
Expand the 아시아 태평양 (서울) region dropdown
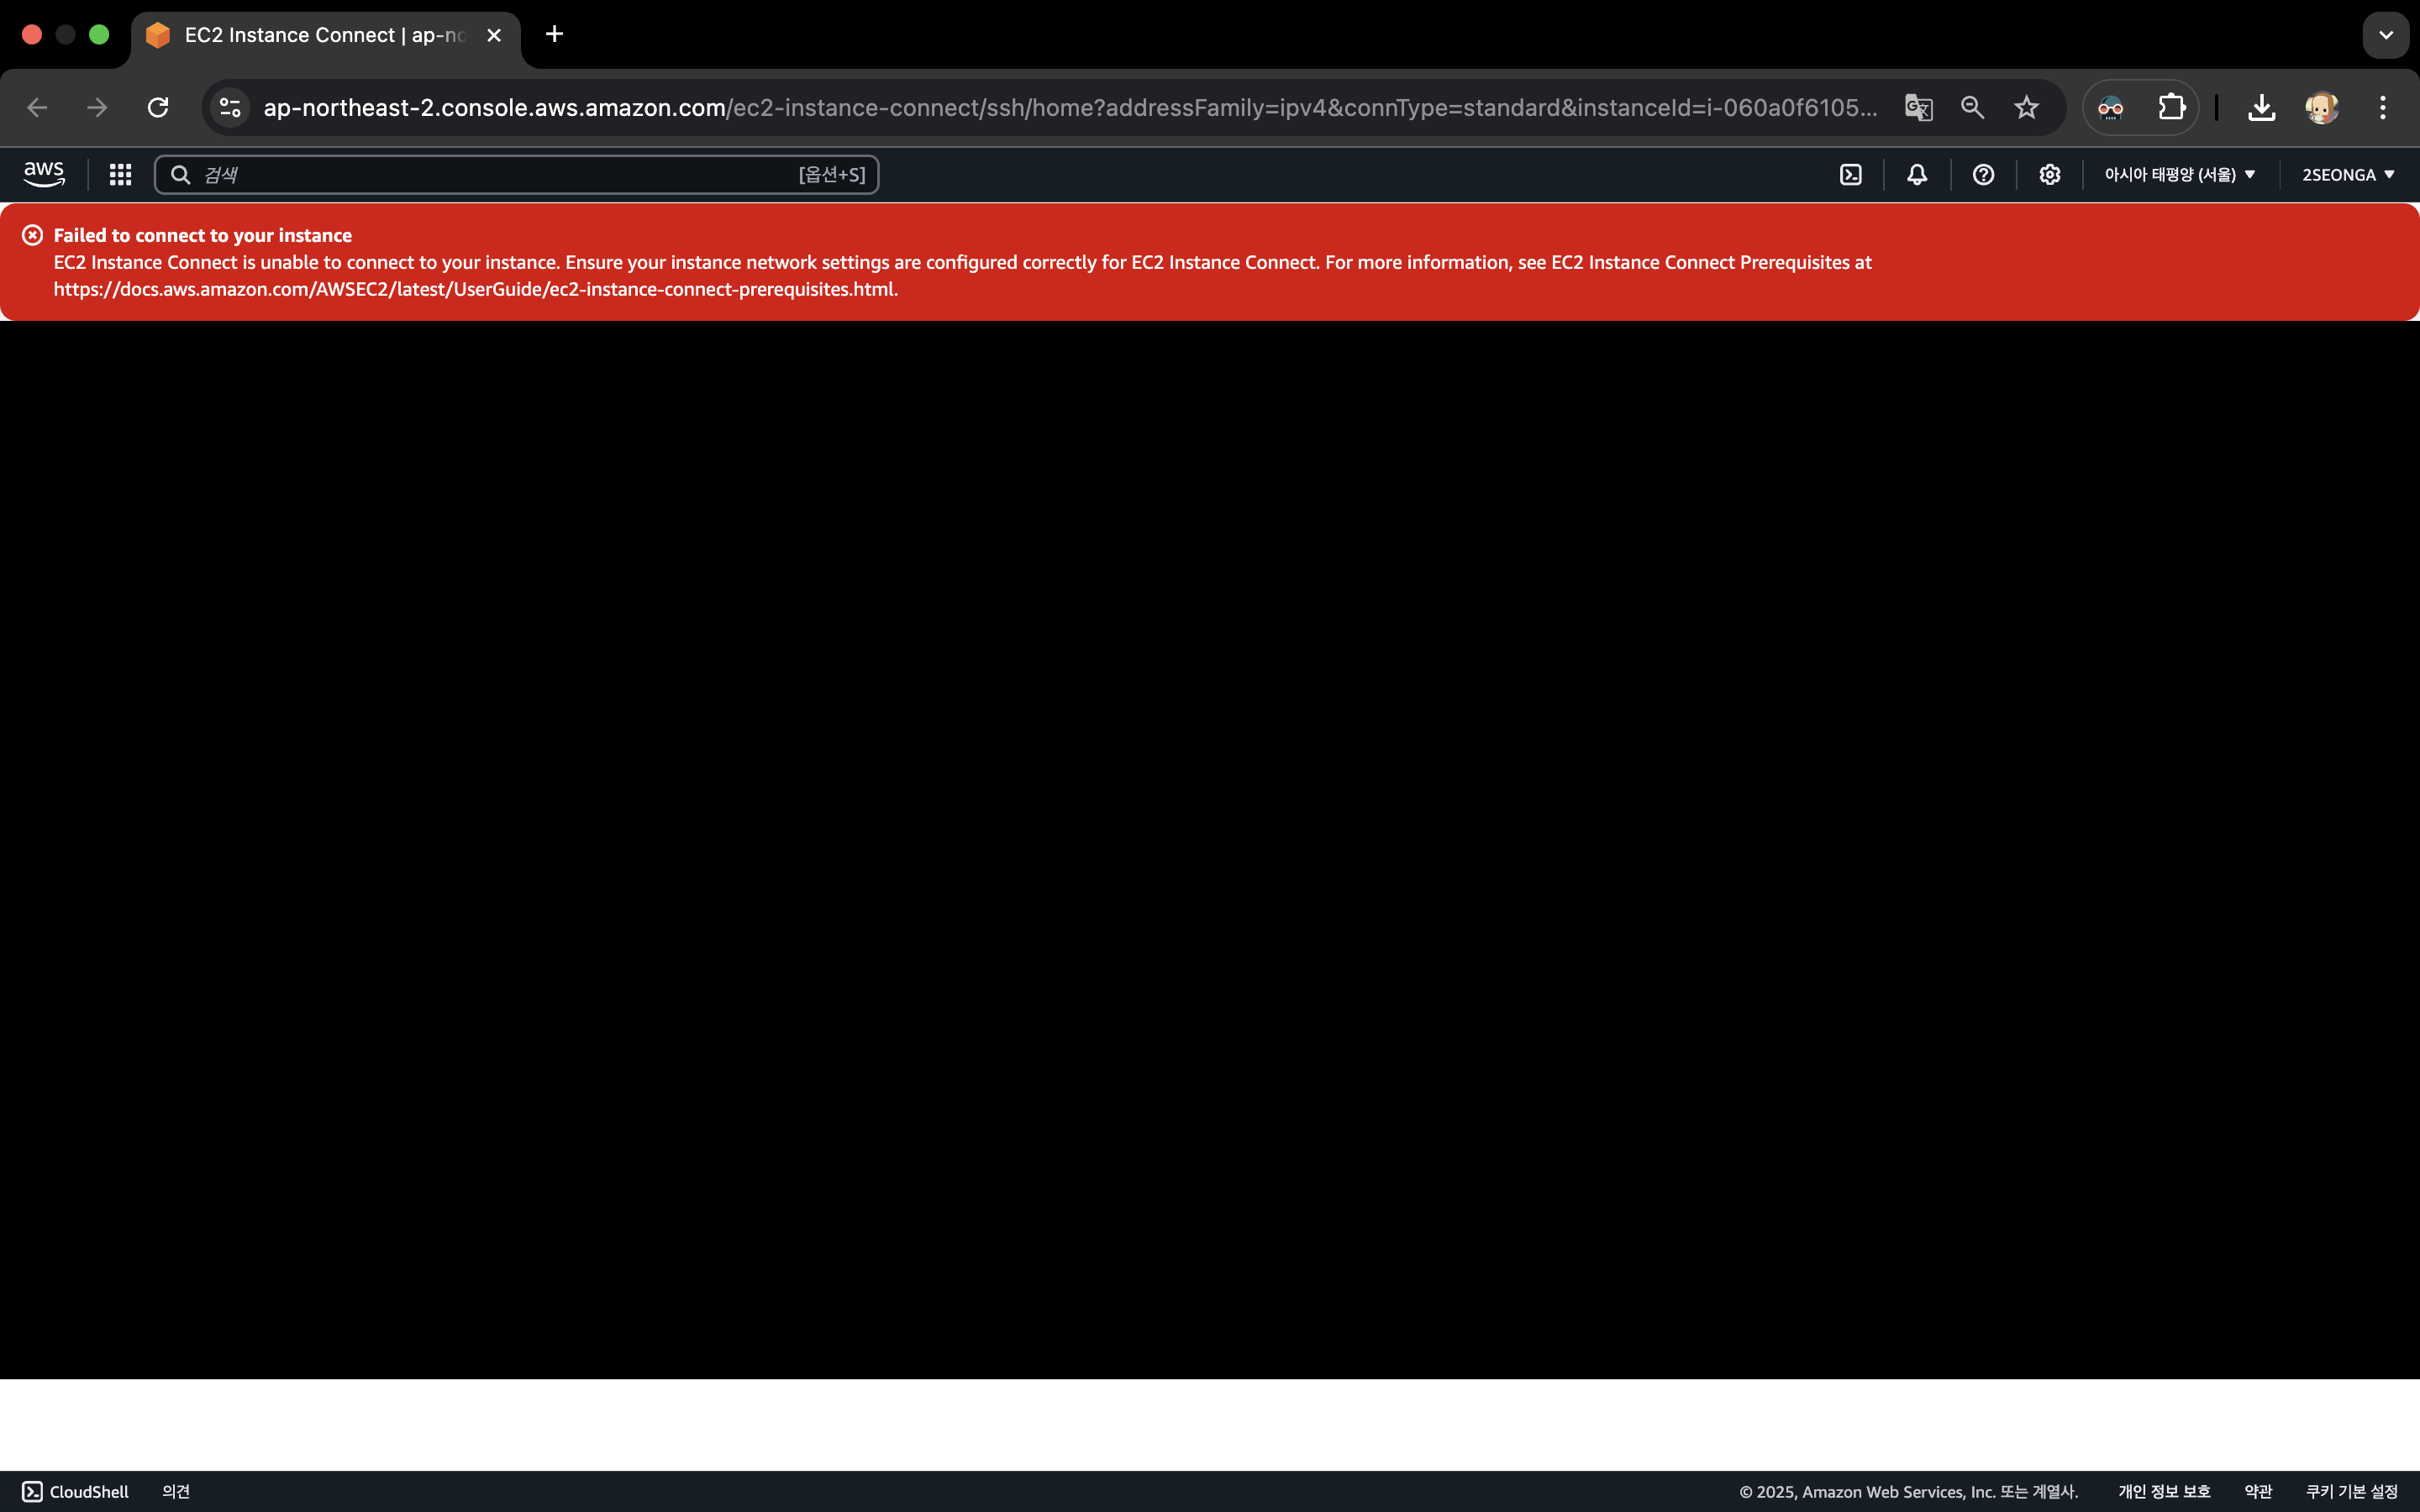(2179, 175)
